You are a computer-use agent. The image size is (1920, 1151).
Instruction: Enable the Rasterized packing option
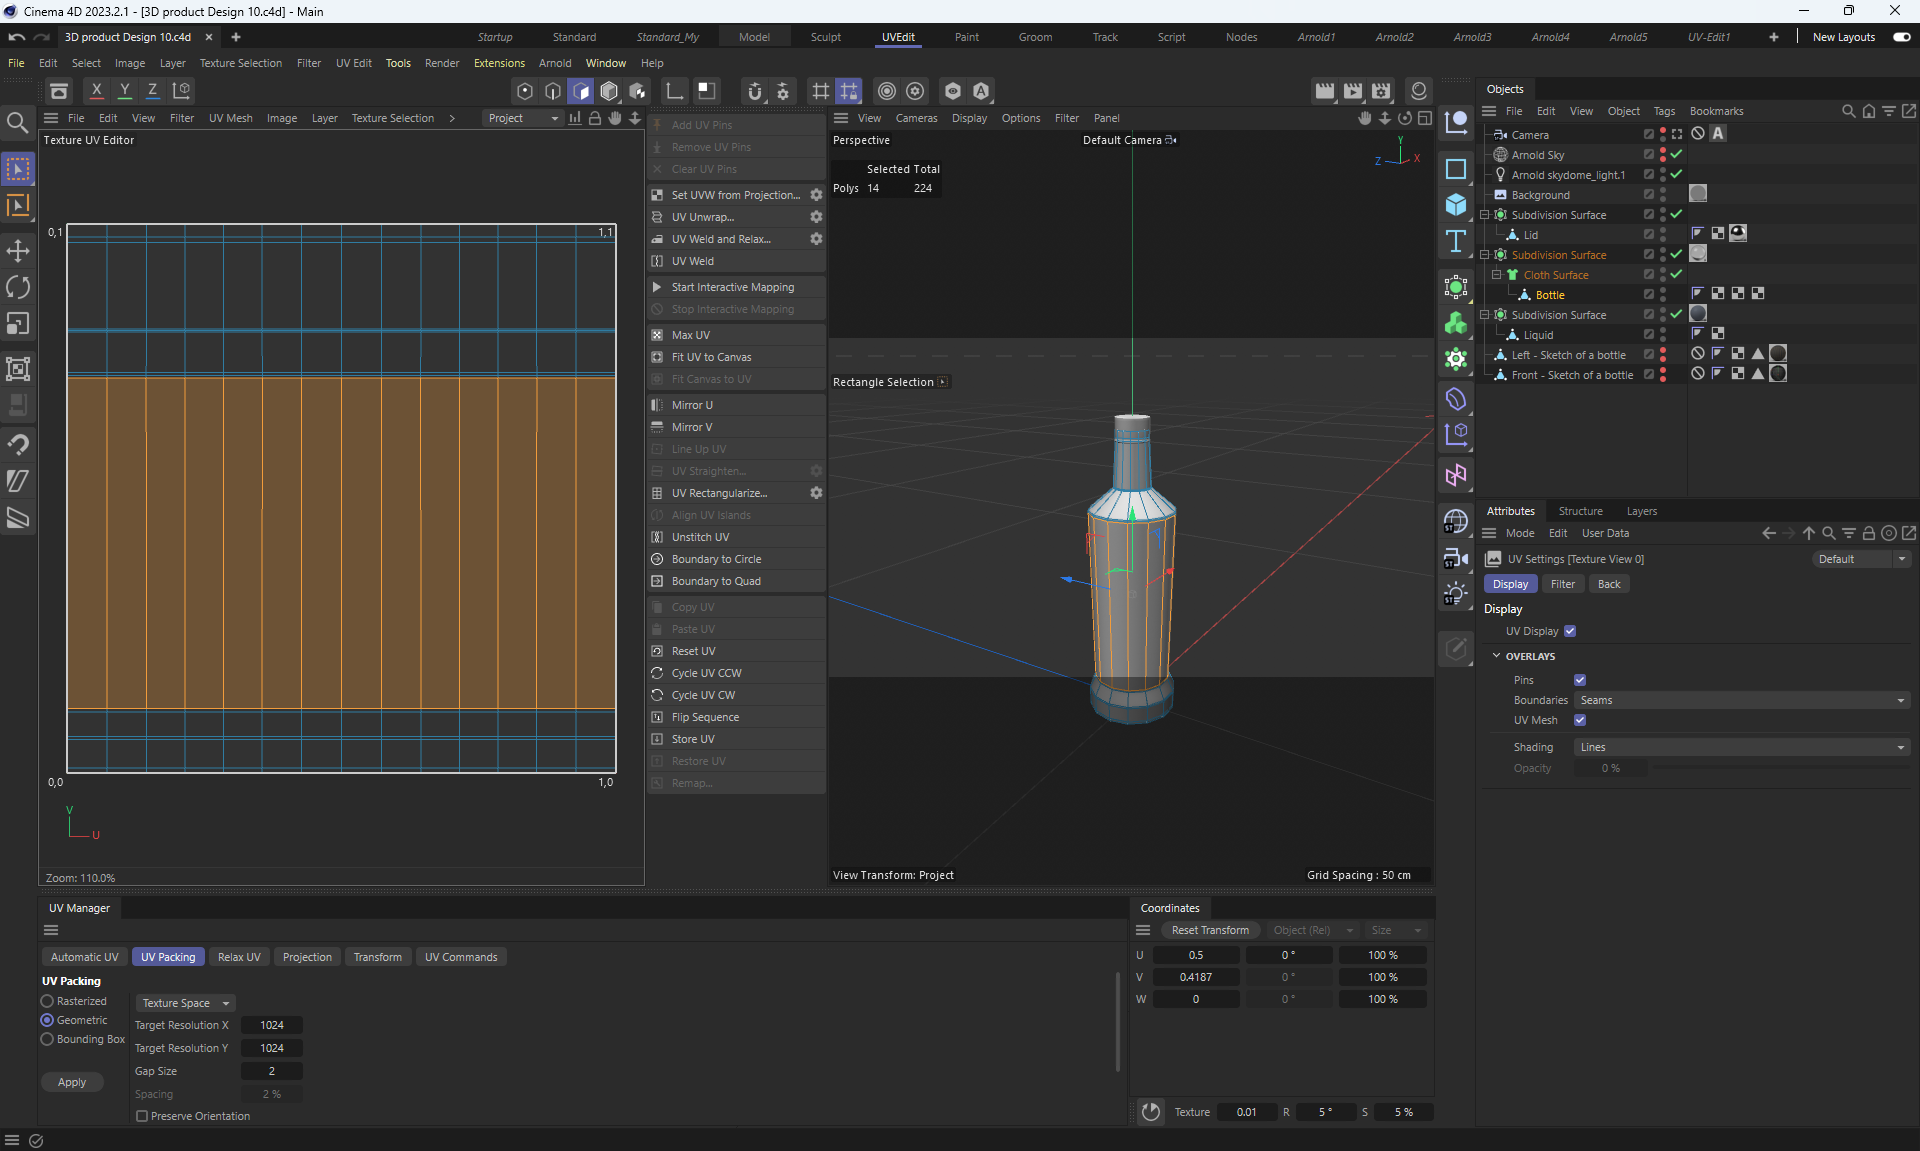[x=47, y=1001]
